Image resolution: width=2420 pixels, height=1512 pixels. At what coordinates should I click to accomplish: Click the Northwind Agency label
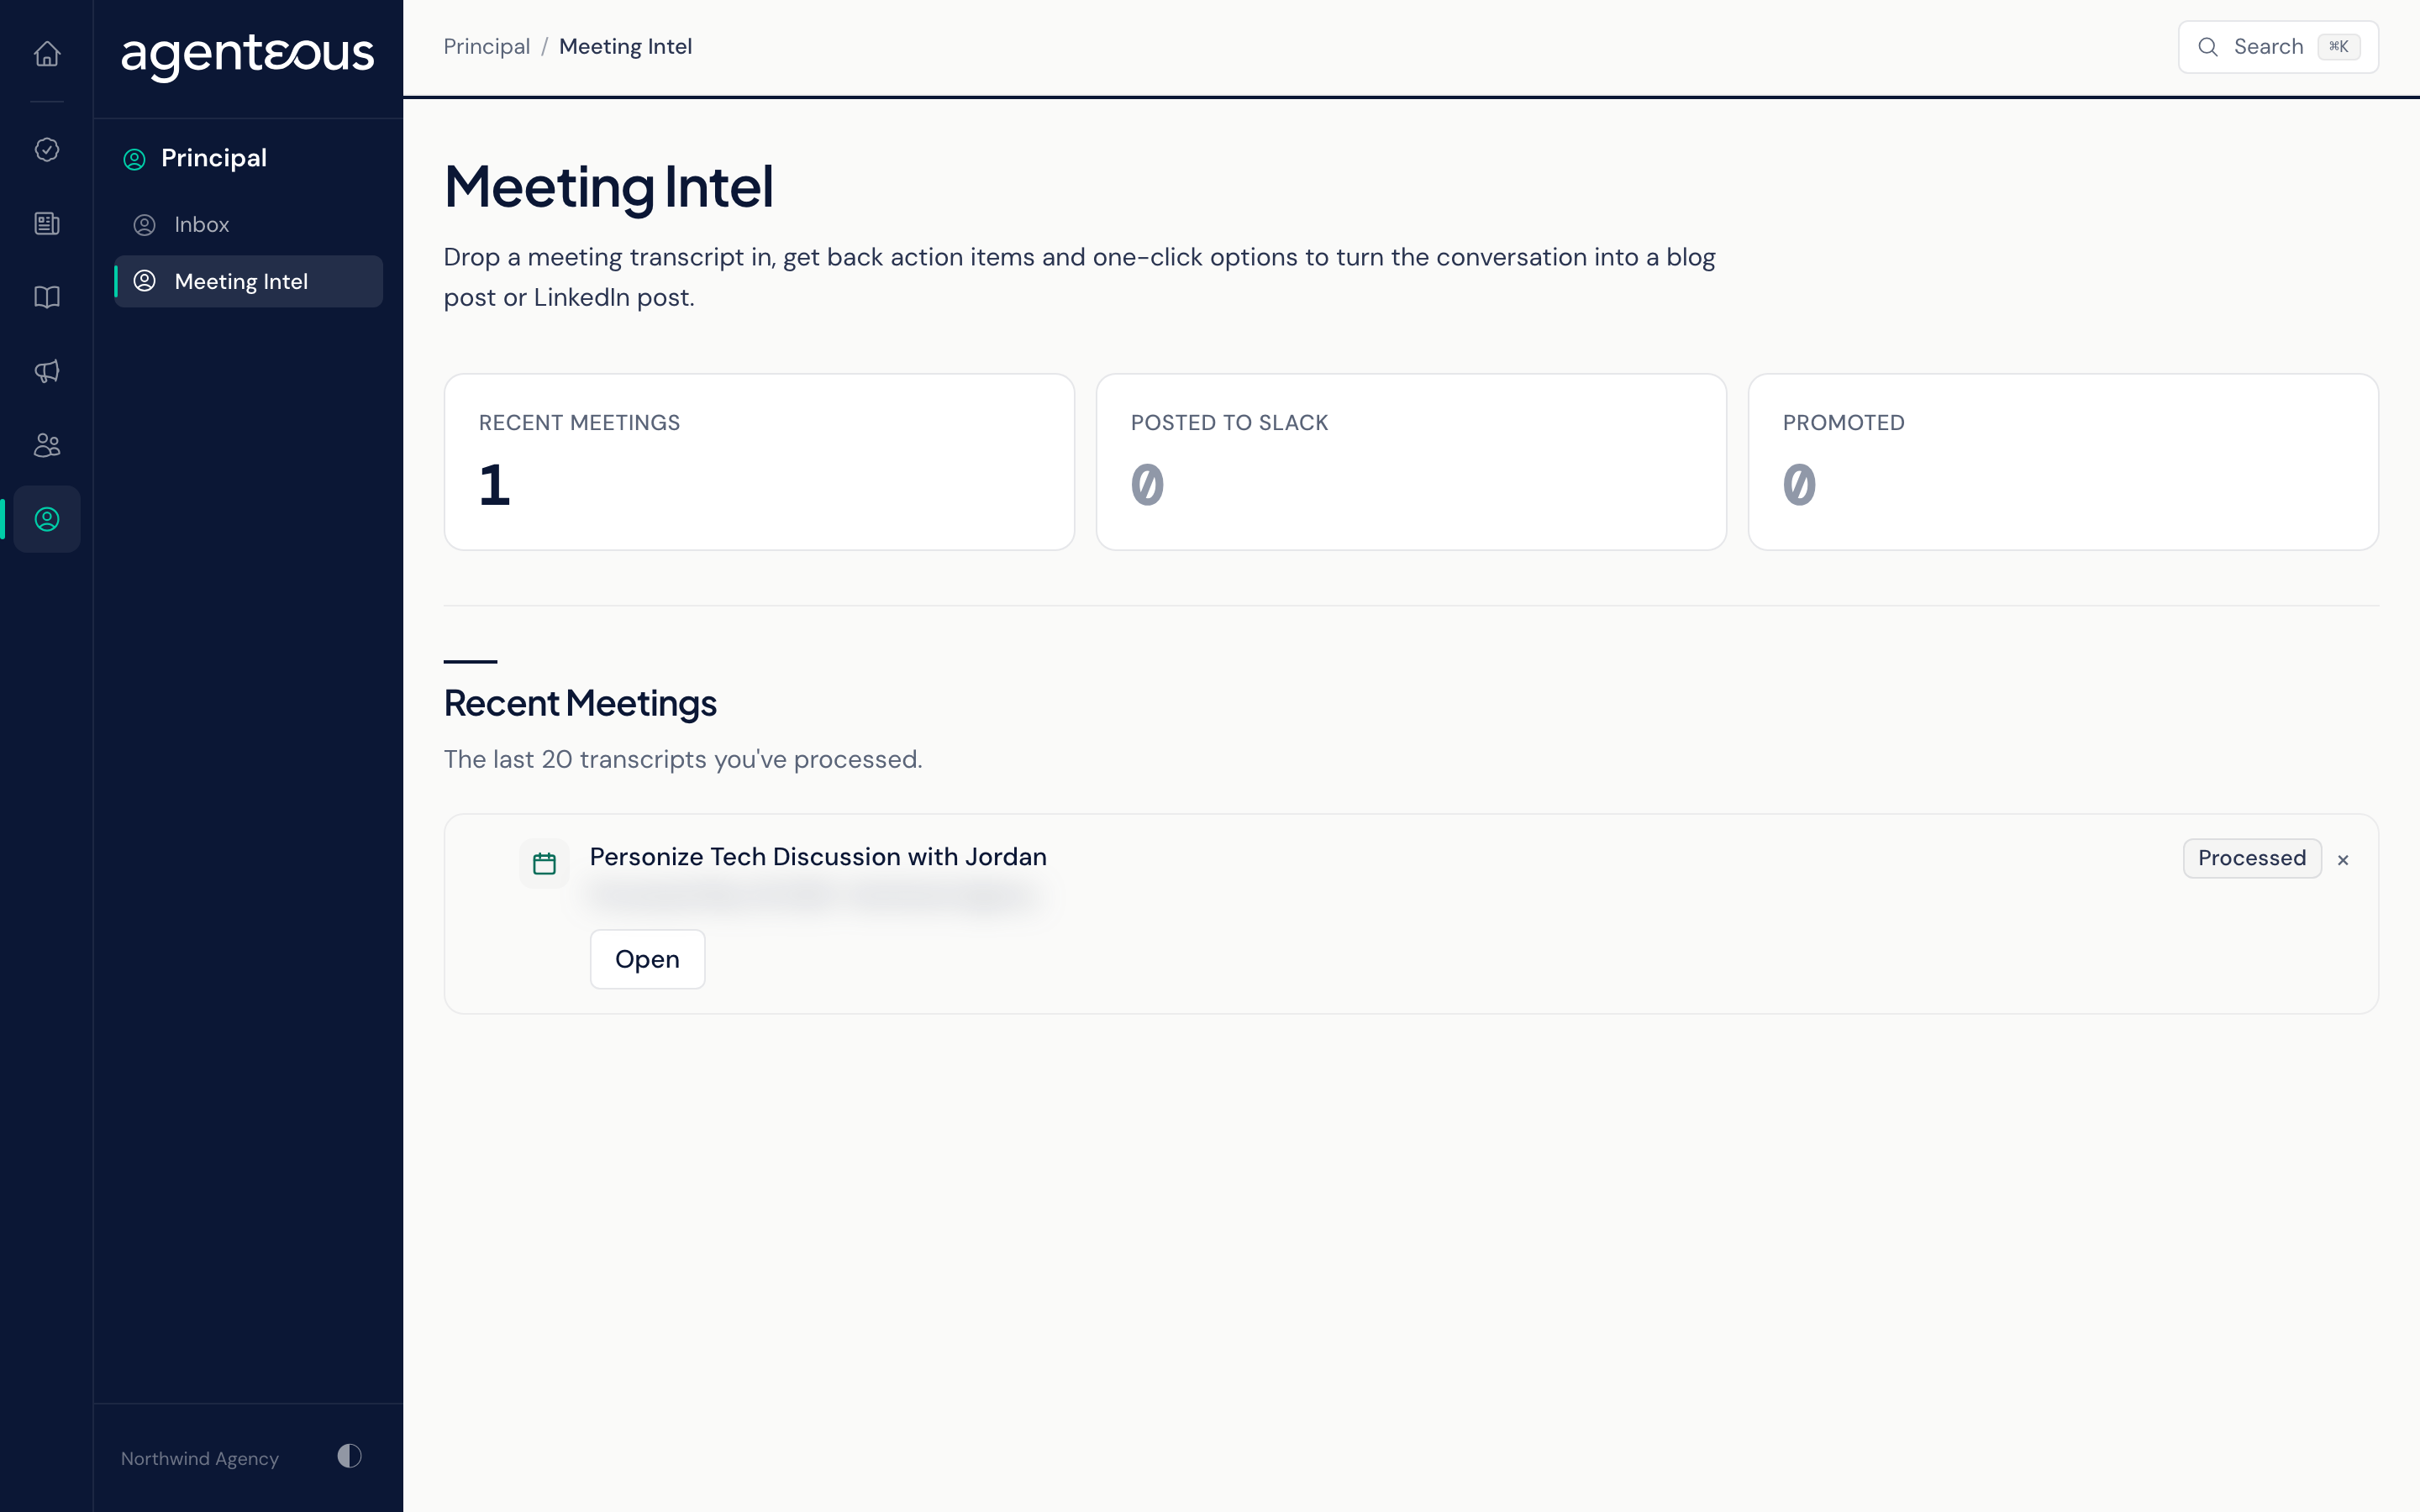[x=199, y=1458]
